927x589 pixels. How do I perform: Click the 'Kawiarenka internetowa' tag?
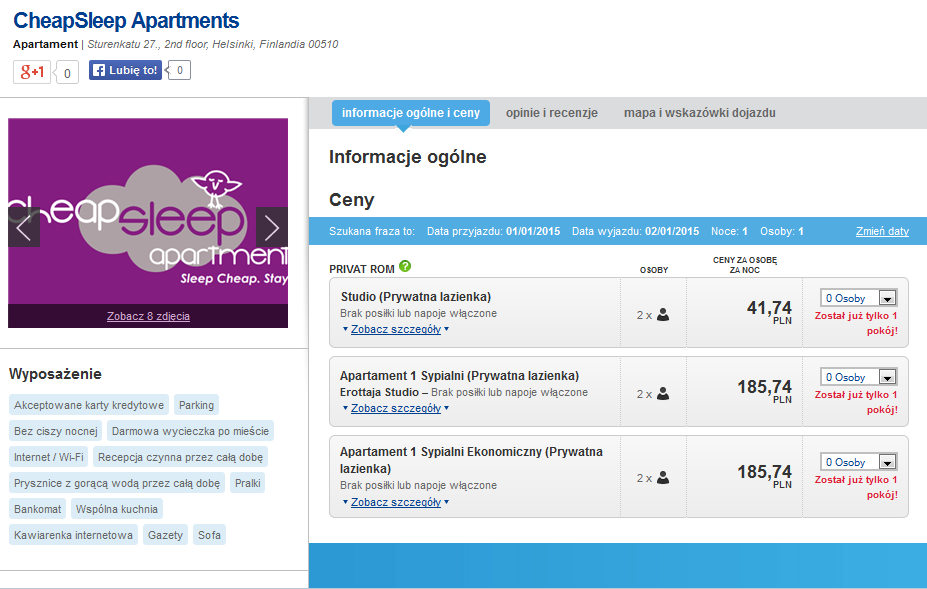tap(73, 535)
